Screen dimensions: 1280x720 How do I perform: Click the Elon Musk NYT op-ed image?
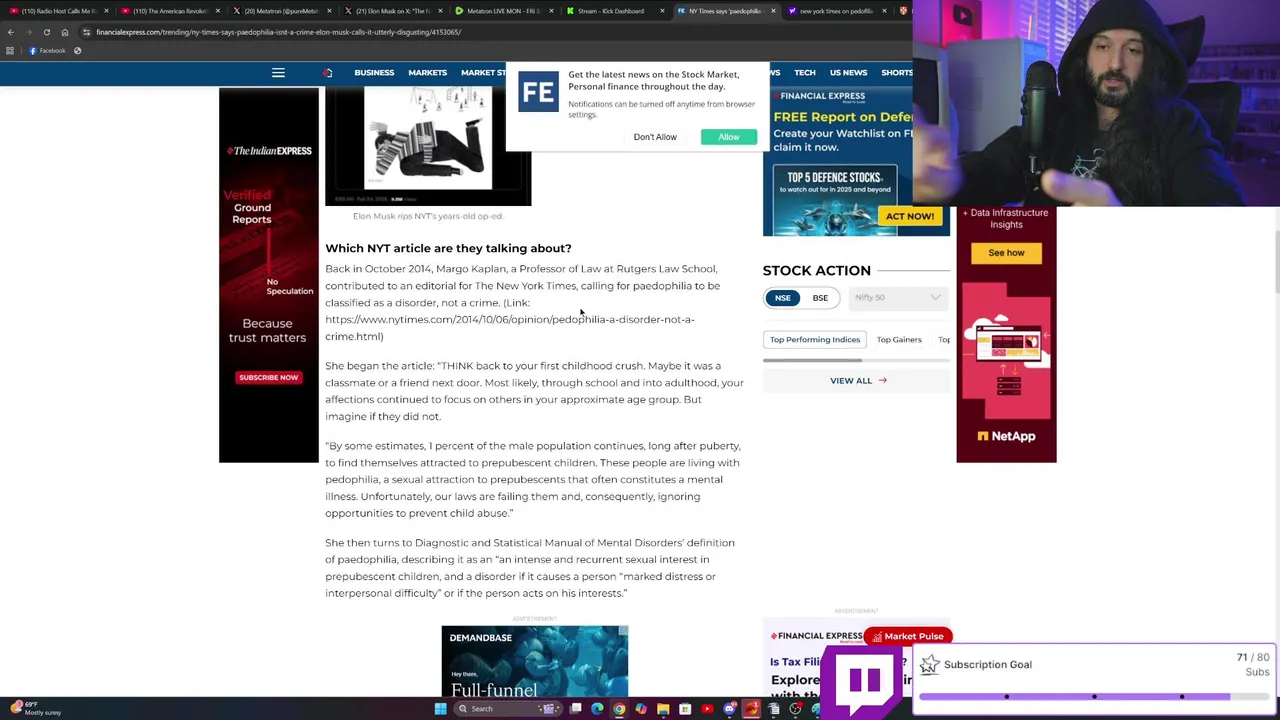pyautogui.click(x=428, y=146)
